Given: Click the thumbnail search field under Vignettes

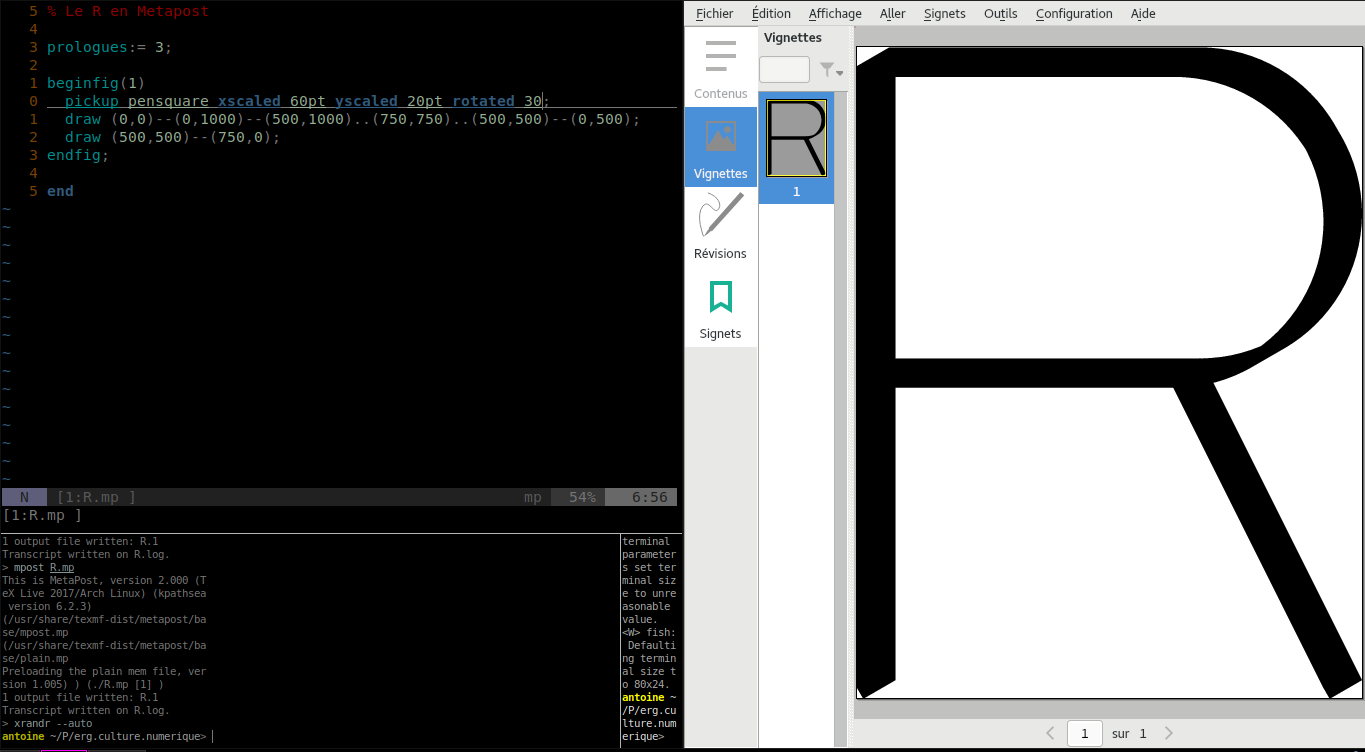Looking at the screenshot, I should pyautogui.click(x=784, y=70).
